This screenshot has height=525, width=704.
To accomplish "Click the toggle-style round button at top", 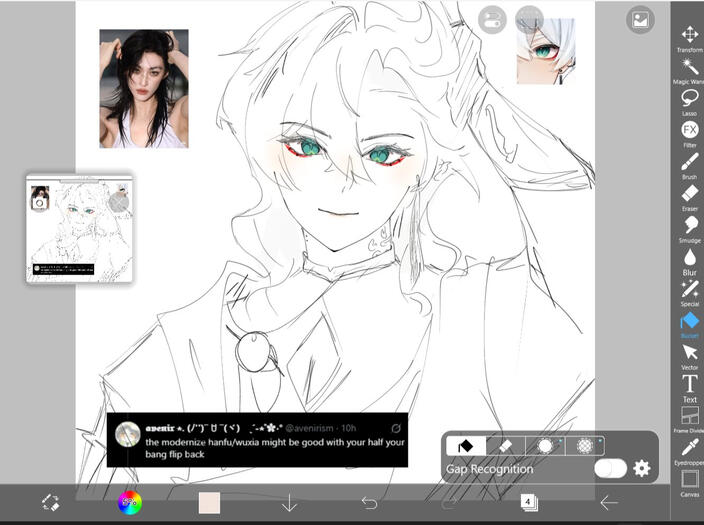I will click(x=492, y=20).
